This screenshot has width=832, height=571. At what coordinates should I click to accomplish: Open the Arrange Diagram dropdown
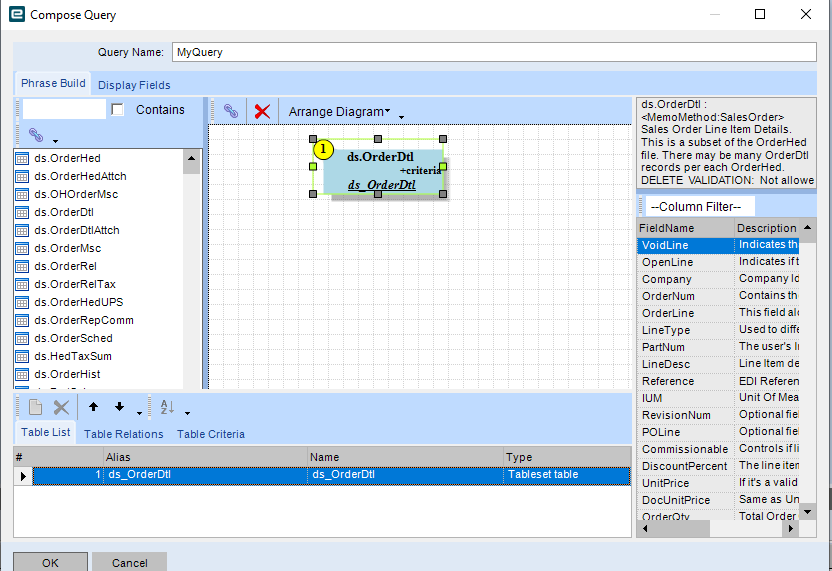[339, 112]
